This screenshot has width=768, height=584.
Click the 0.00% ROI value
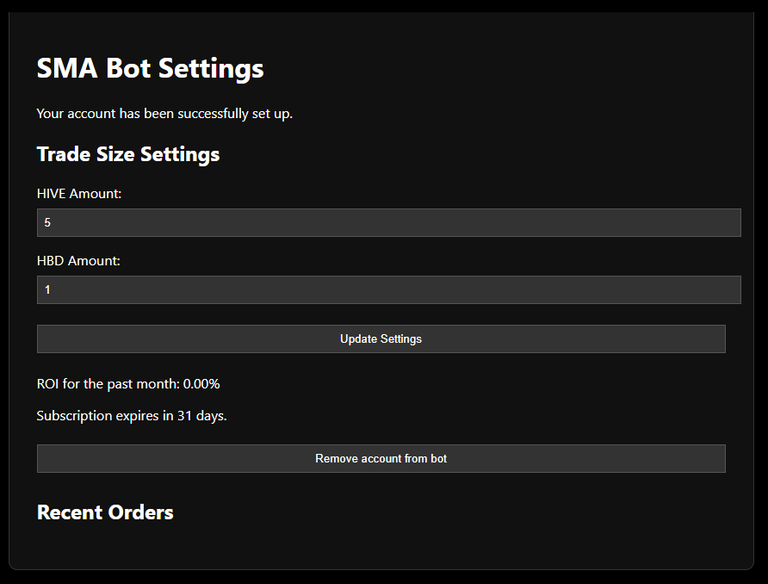tap(201, 384)
